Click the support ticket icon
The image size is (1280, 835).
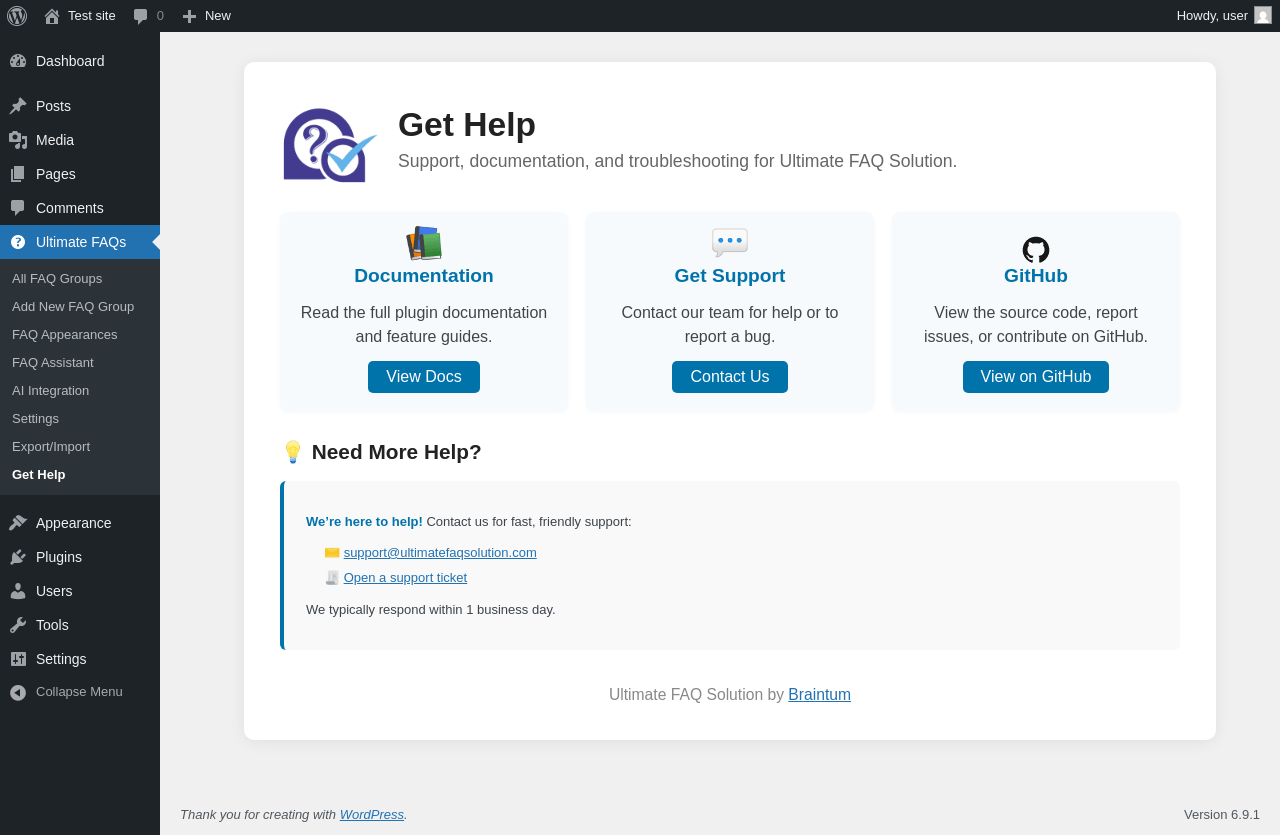pos(332,578)
